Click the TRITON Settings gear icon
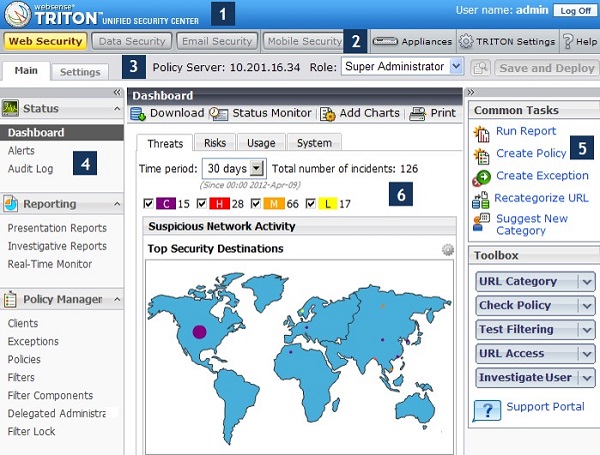The height and width of the screenshot is (455, 600). pos(466,41)
